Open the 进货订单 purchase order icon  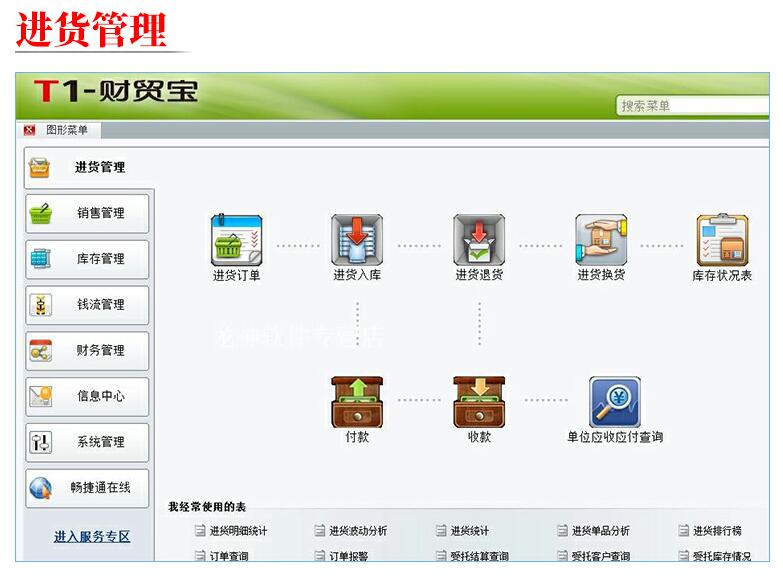[x=236, y=240]
